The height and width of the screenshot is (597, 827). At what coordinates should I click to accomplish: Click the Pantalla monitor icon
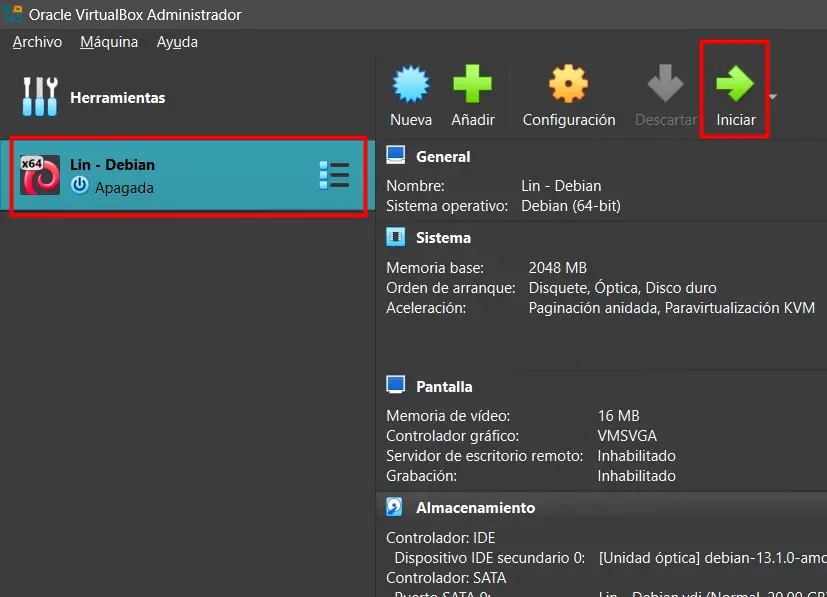[x=396, y=386]
